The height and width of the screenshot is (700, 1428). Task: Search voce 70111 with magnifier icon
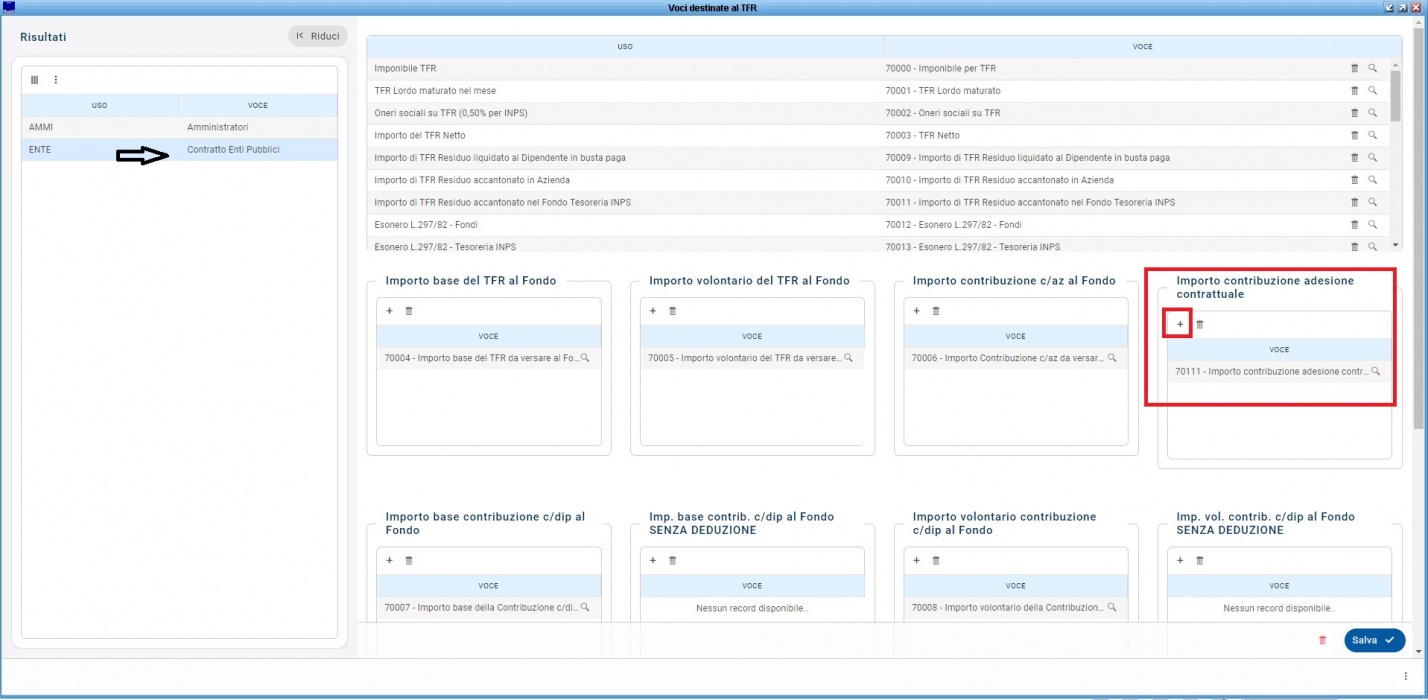click(1376, 372)
